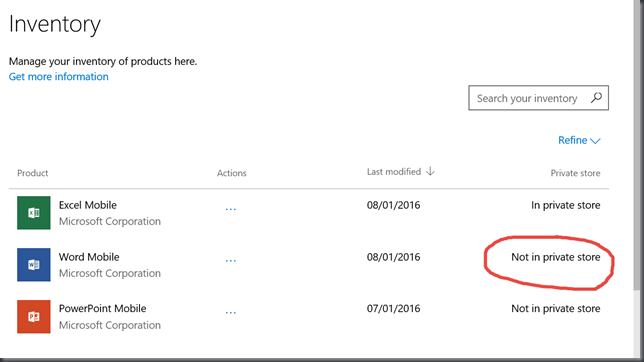Screen dimensions: 644x362
Task: Click Not in private store for PowerPoint Mobile
Action: point(556,309)
